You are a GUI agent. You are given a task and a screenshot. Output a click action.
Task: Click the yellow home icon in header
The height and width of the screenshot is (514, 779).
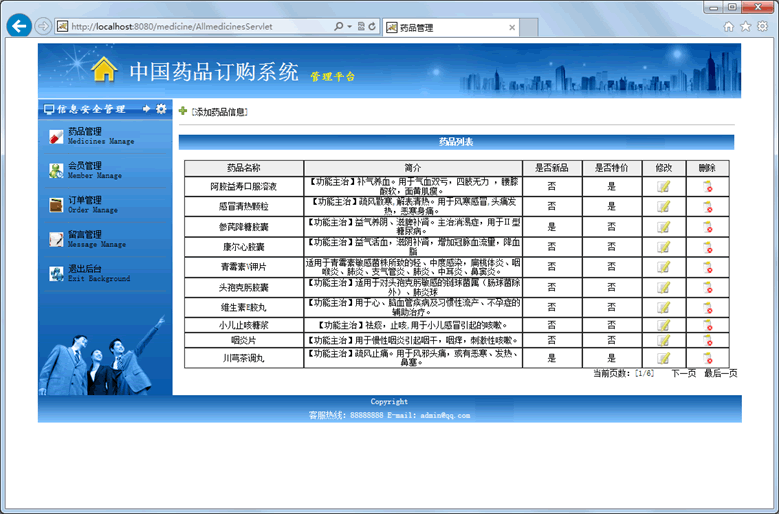click(x=104, y=69)
